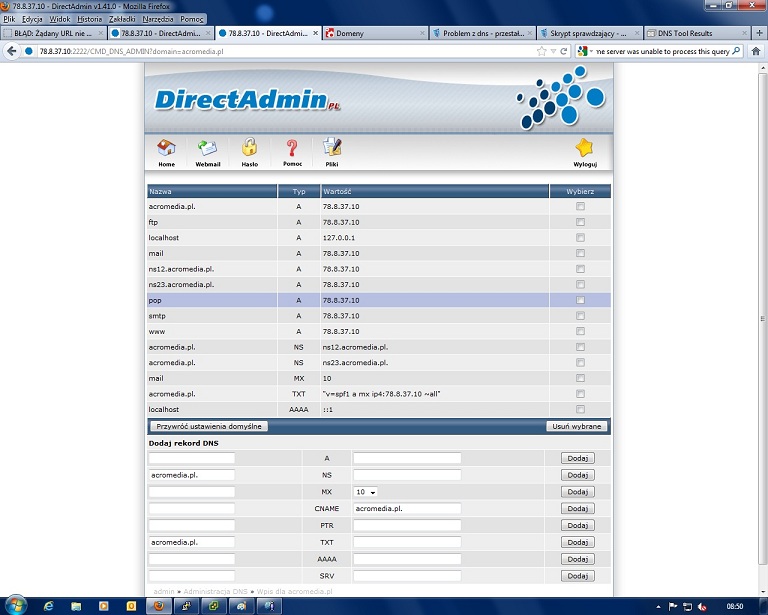Select the TXT spf record checkbox
This screenshot has width=768, height=615.
[x=580, y=394]
